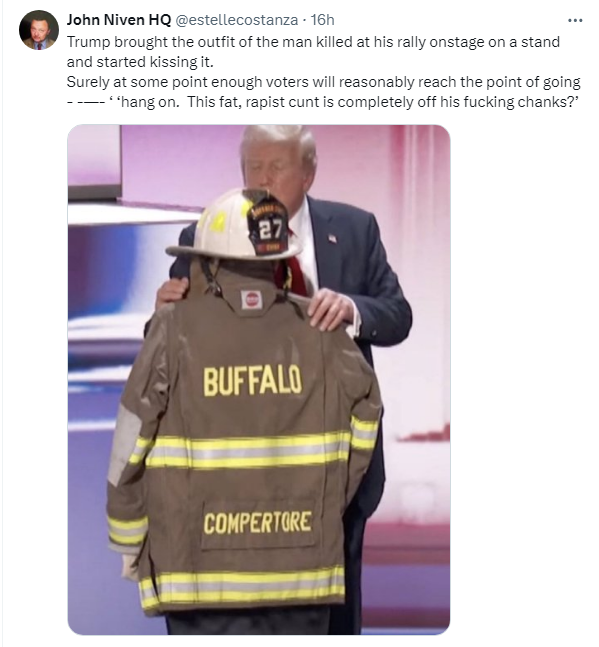Click the line starting 'Surely at some point'
Viewport: 599px width, 647px height.
[x=323, y=82]
